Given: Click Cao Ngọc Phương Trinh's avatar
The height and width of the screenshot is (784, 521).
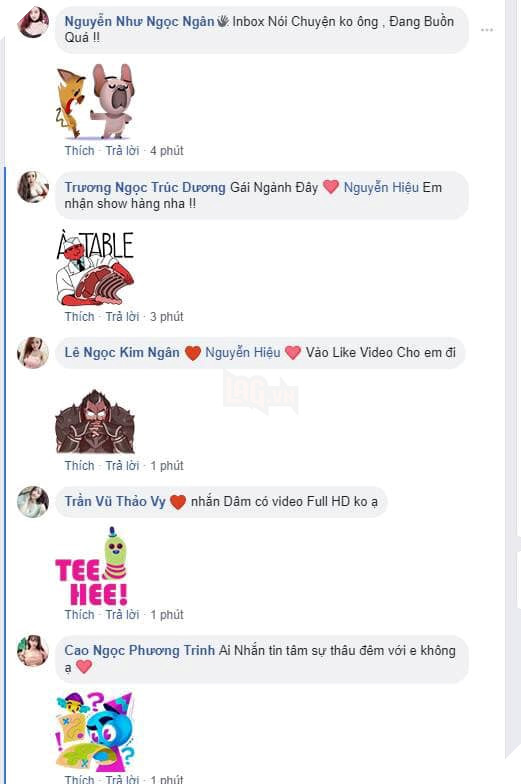Looking at the screenshot, I should (x=33, y=650).
